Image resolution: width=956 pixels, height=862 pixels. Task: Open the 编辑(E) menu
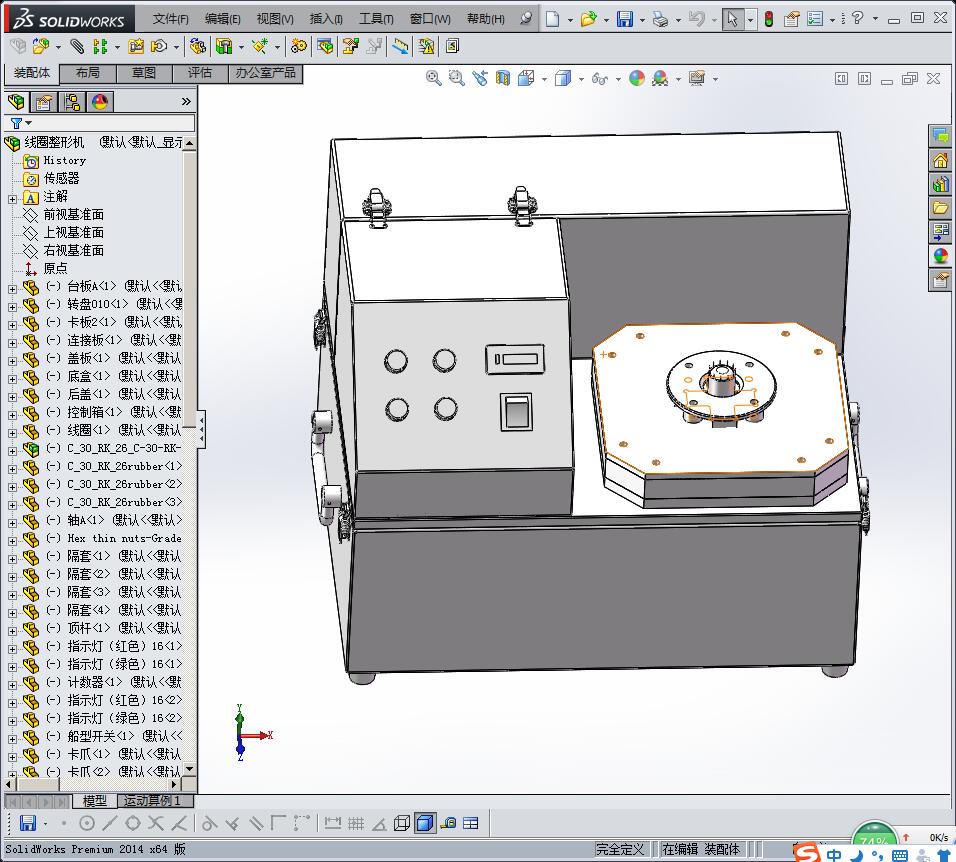tap(223, 19)
